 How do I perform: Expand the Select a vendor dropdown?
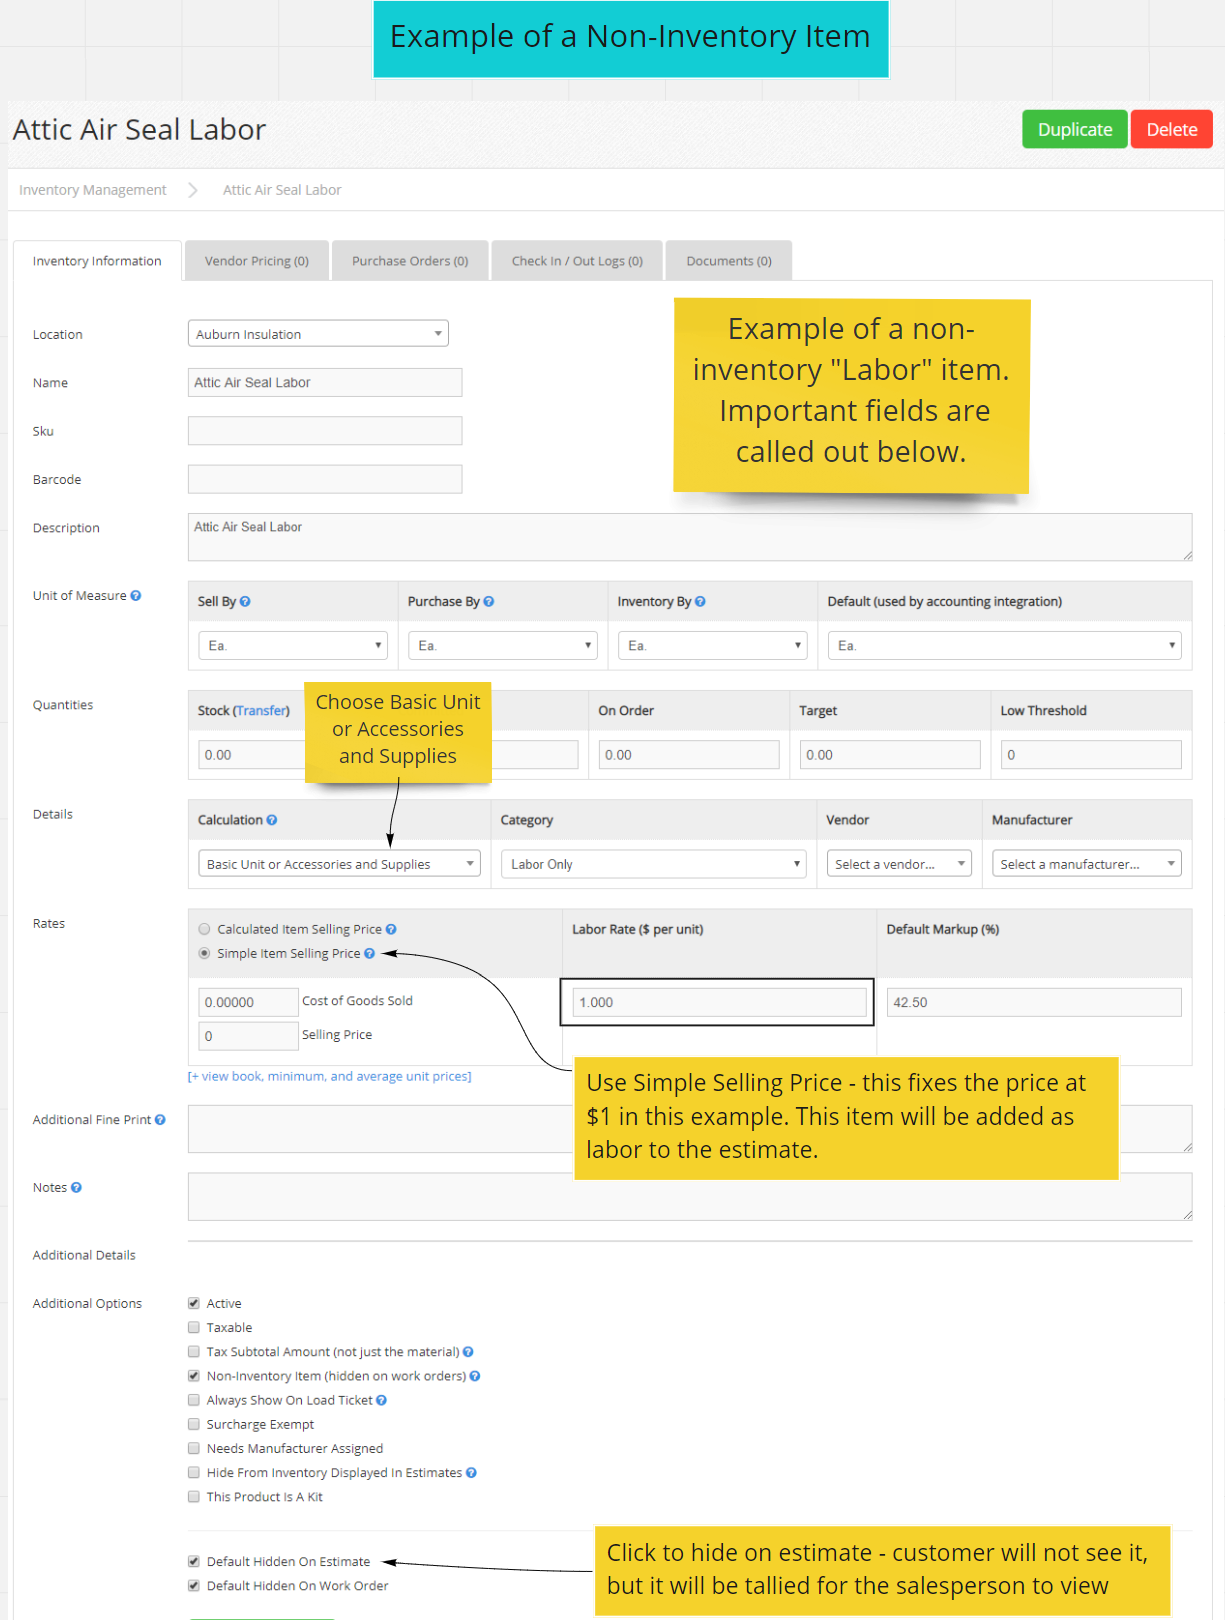pos(899,864)
